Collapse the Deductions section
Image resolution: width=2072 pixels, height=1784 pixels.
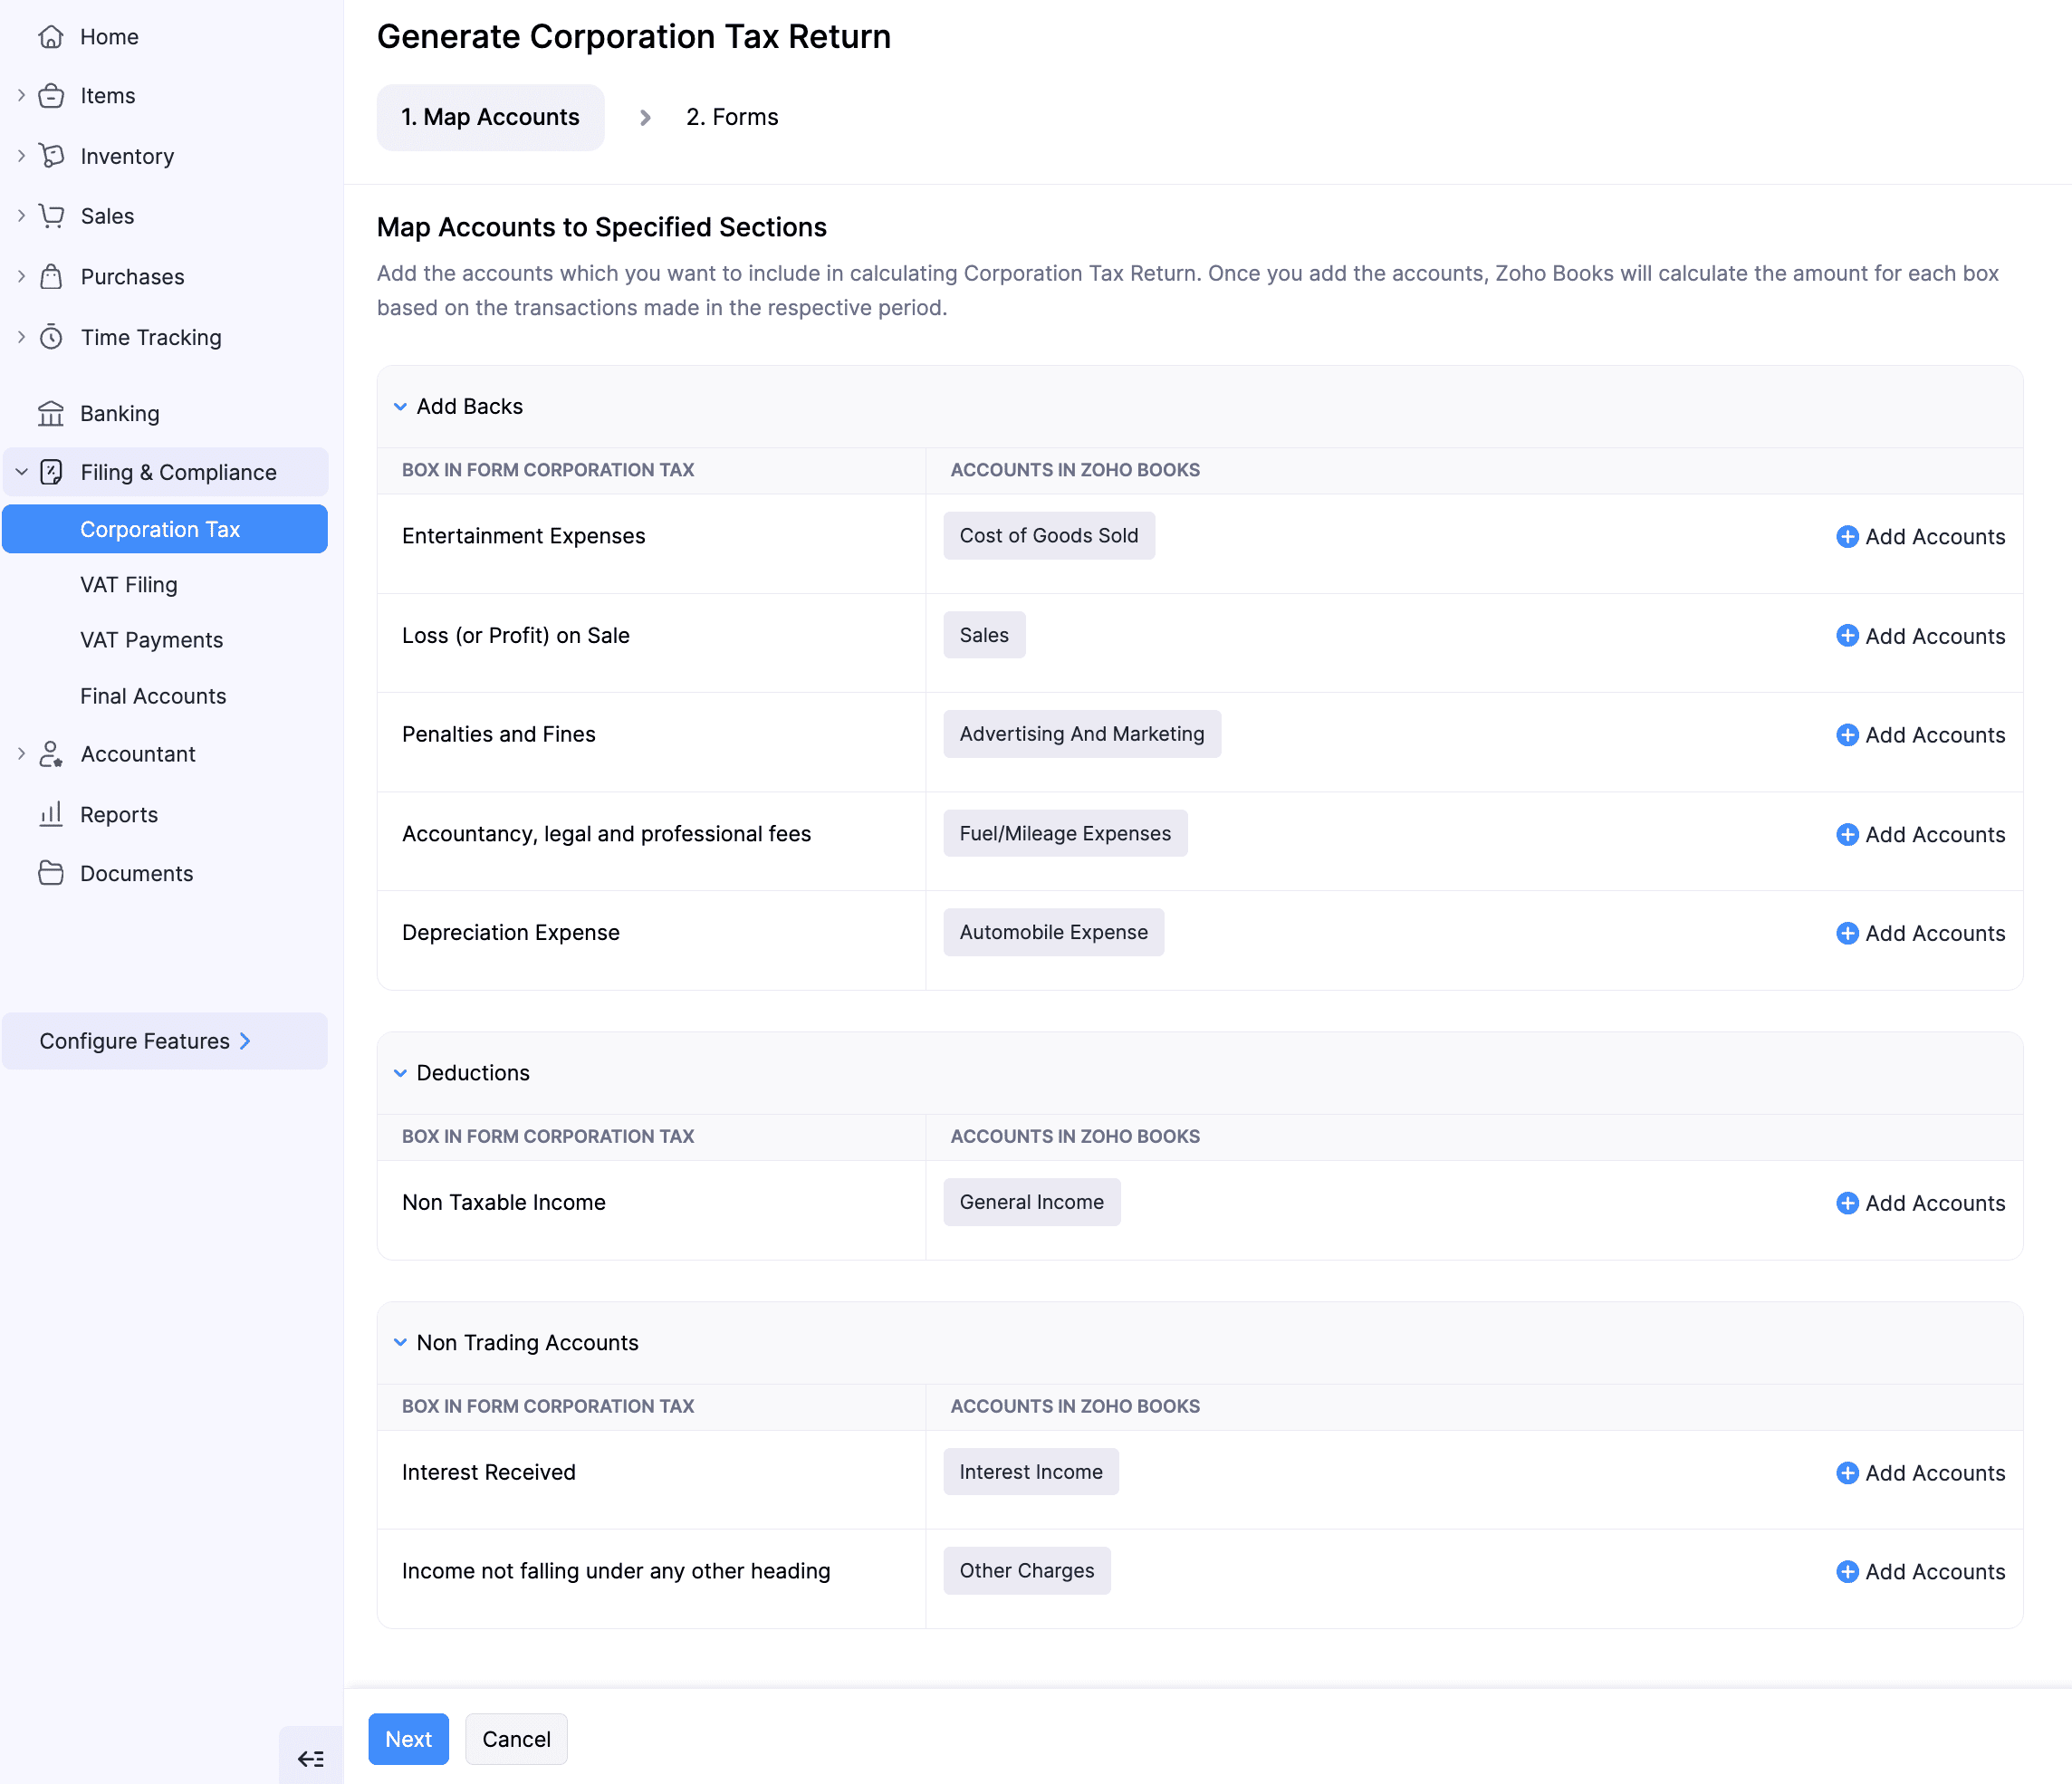[400, 1073]
